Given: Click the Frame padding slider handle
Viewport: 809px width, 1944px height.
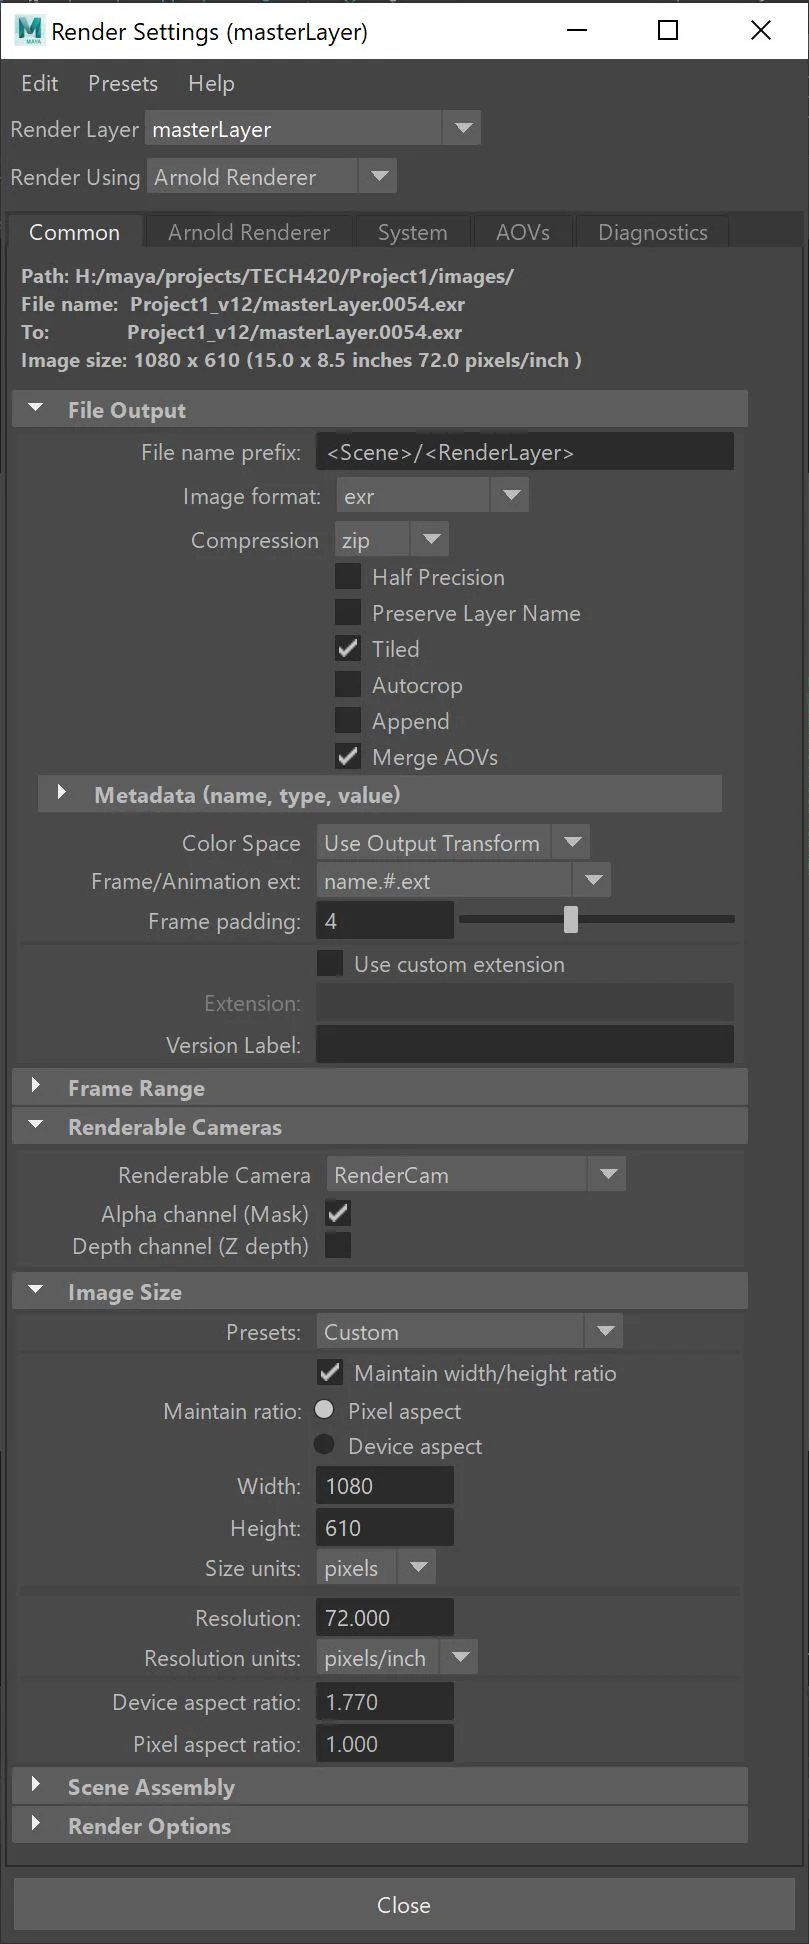Looking at the screenshot, I should (571, 920).
